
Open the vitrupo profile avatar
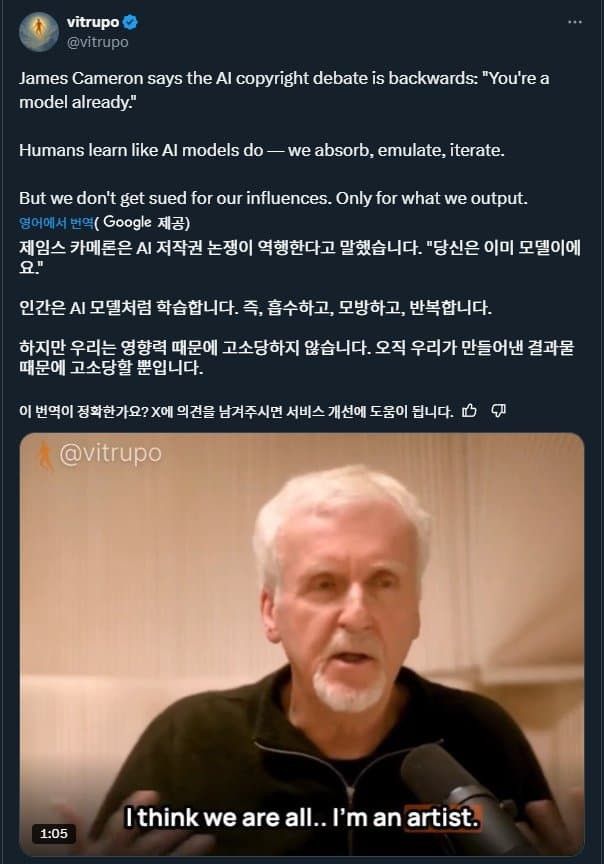click(39, 31)
